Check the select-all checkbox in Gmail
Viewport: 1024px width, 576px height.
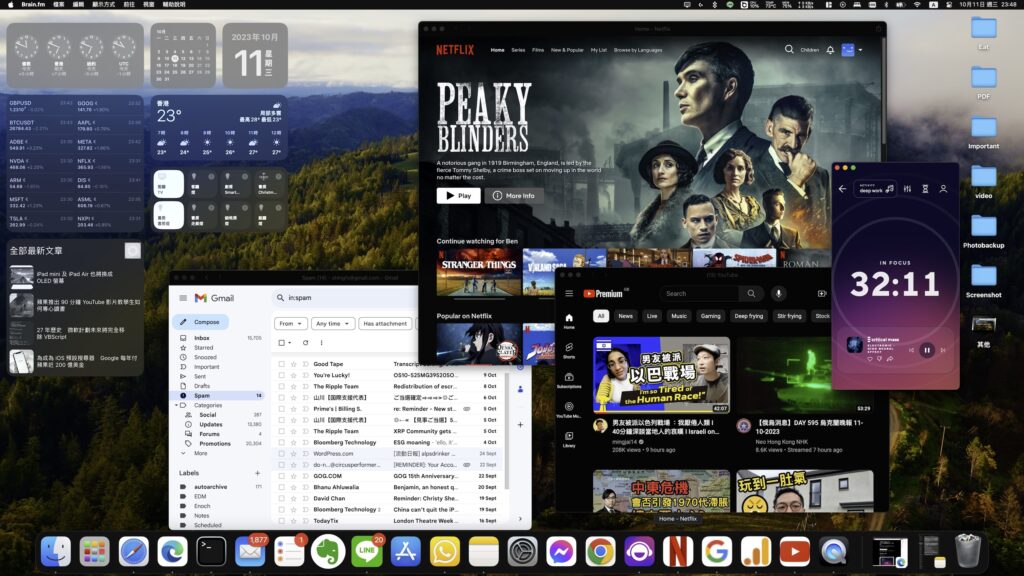[x=281, y=343]
